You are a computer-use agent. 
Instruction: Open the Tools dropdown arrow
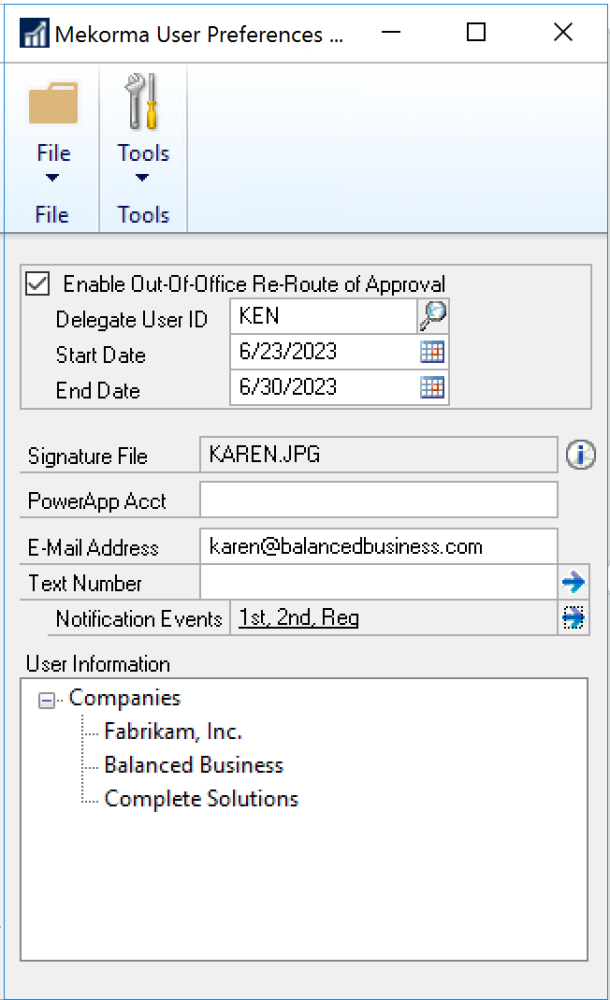click(142, 178)
